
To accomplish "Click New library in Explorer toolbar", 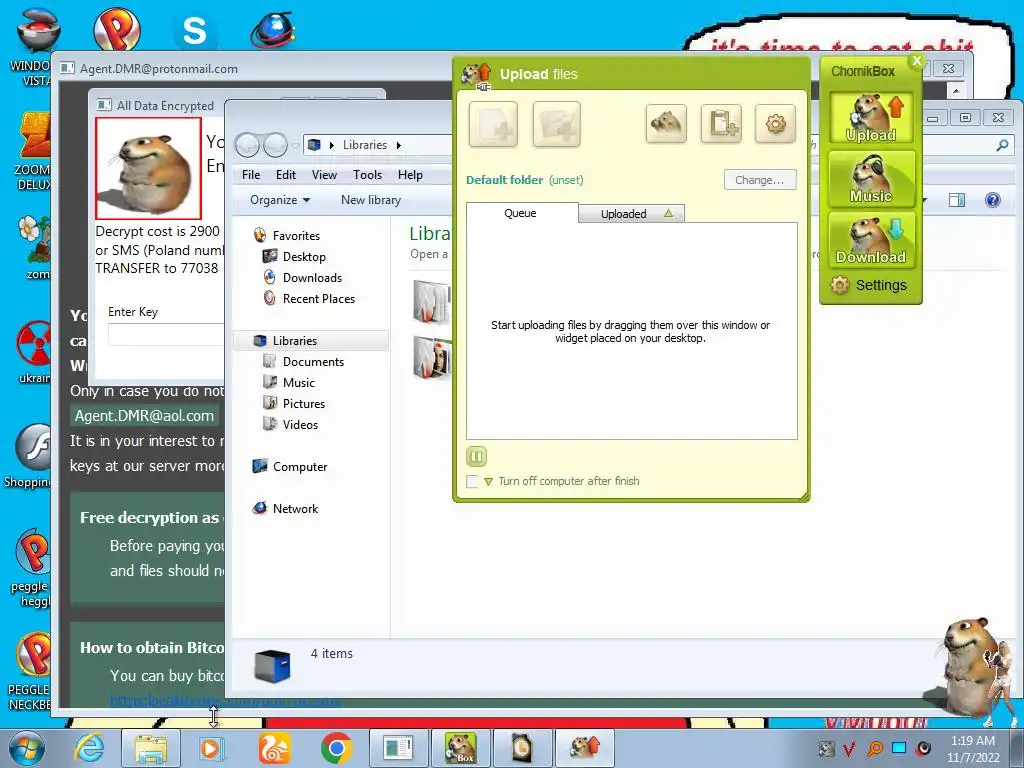I will click(x=371, y=200).
